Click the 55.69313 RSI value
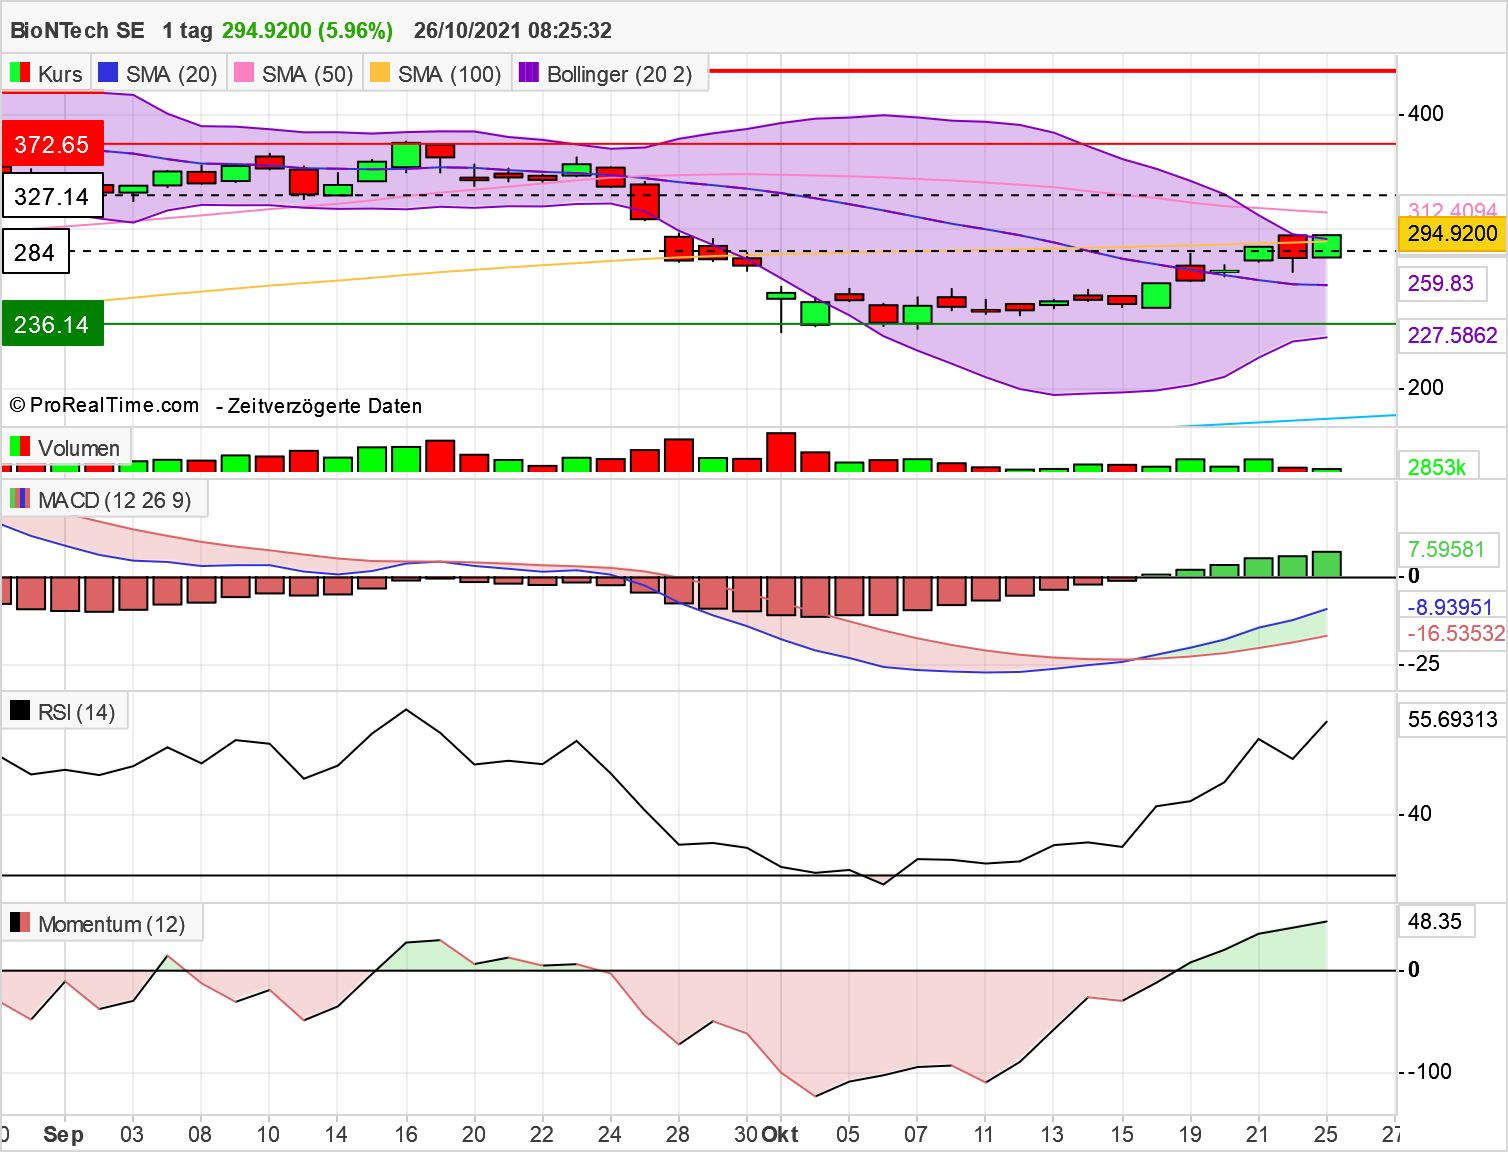The width and height of the screenshot is (1508, 1152). (x=1452, y=719)
